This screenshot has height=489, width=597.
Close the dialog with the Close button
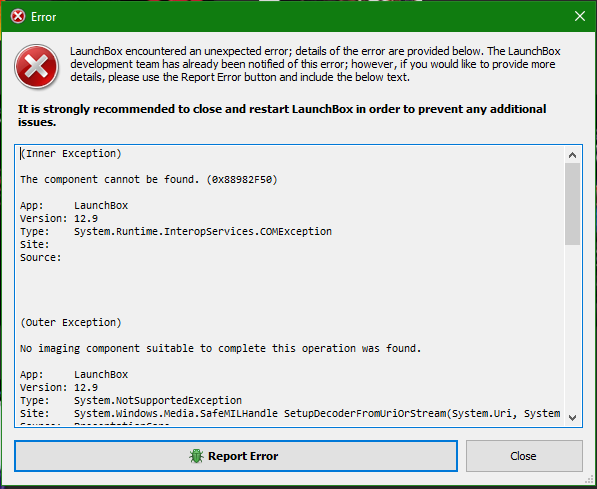[x=524, y=456]
